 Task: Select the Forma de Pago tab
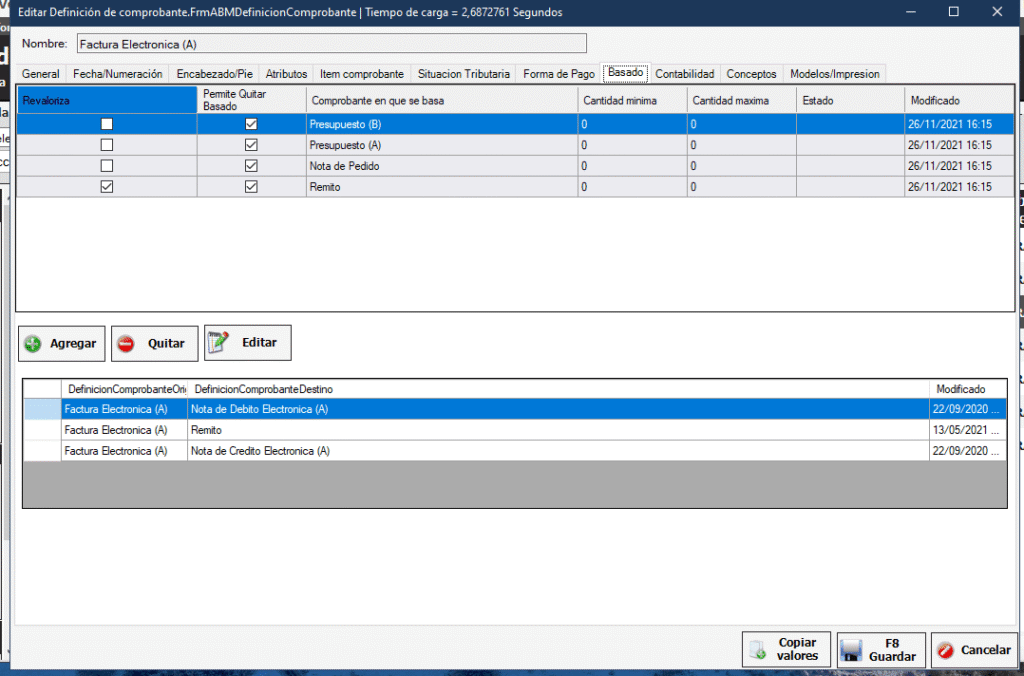(x=559, y=74)
